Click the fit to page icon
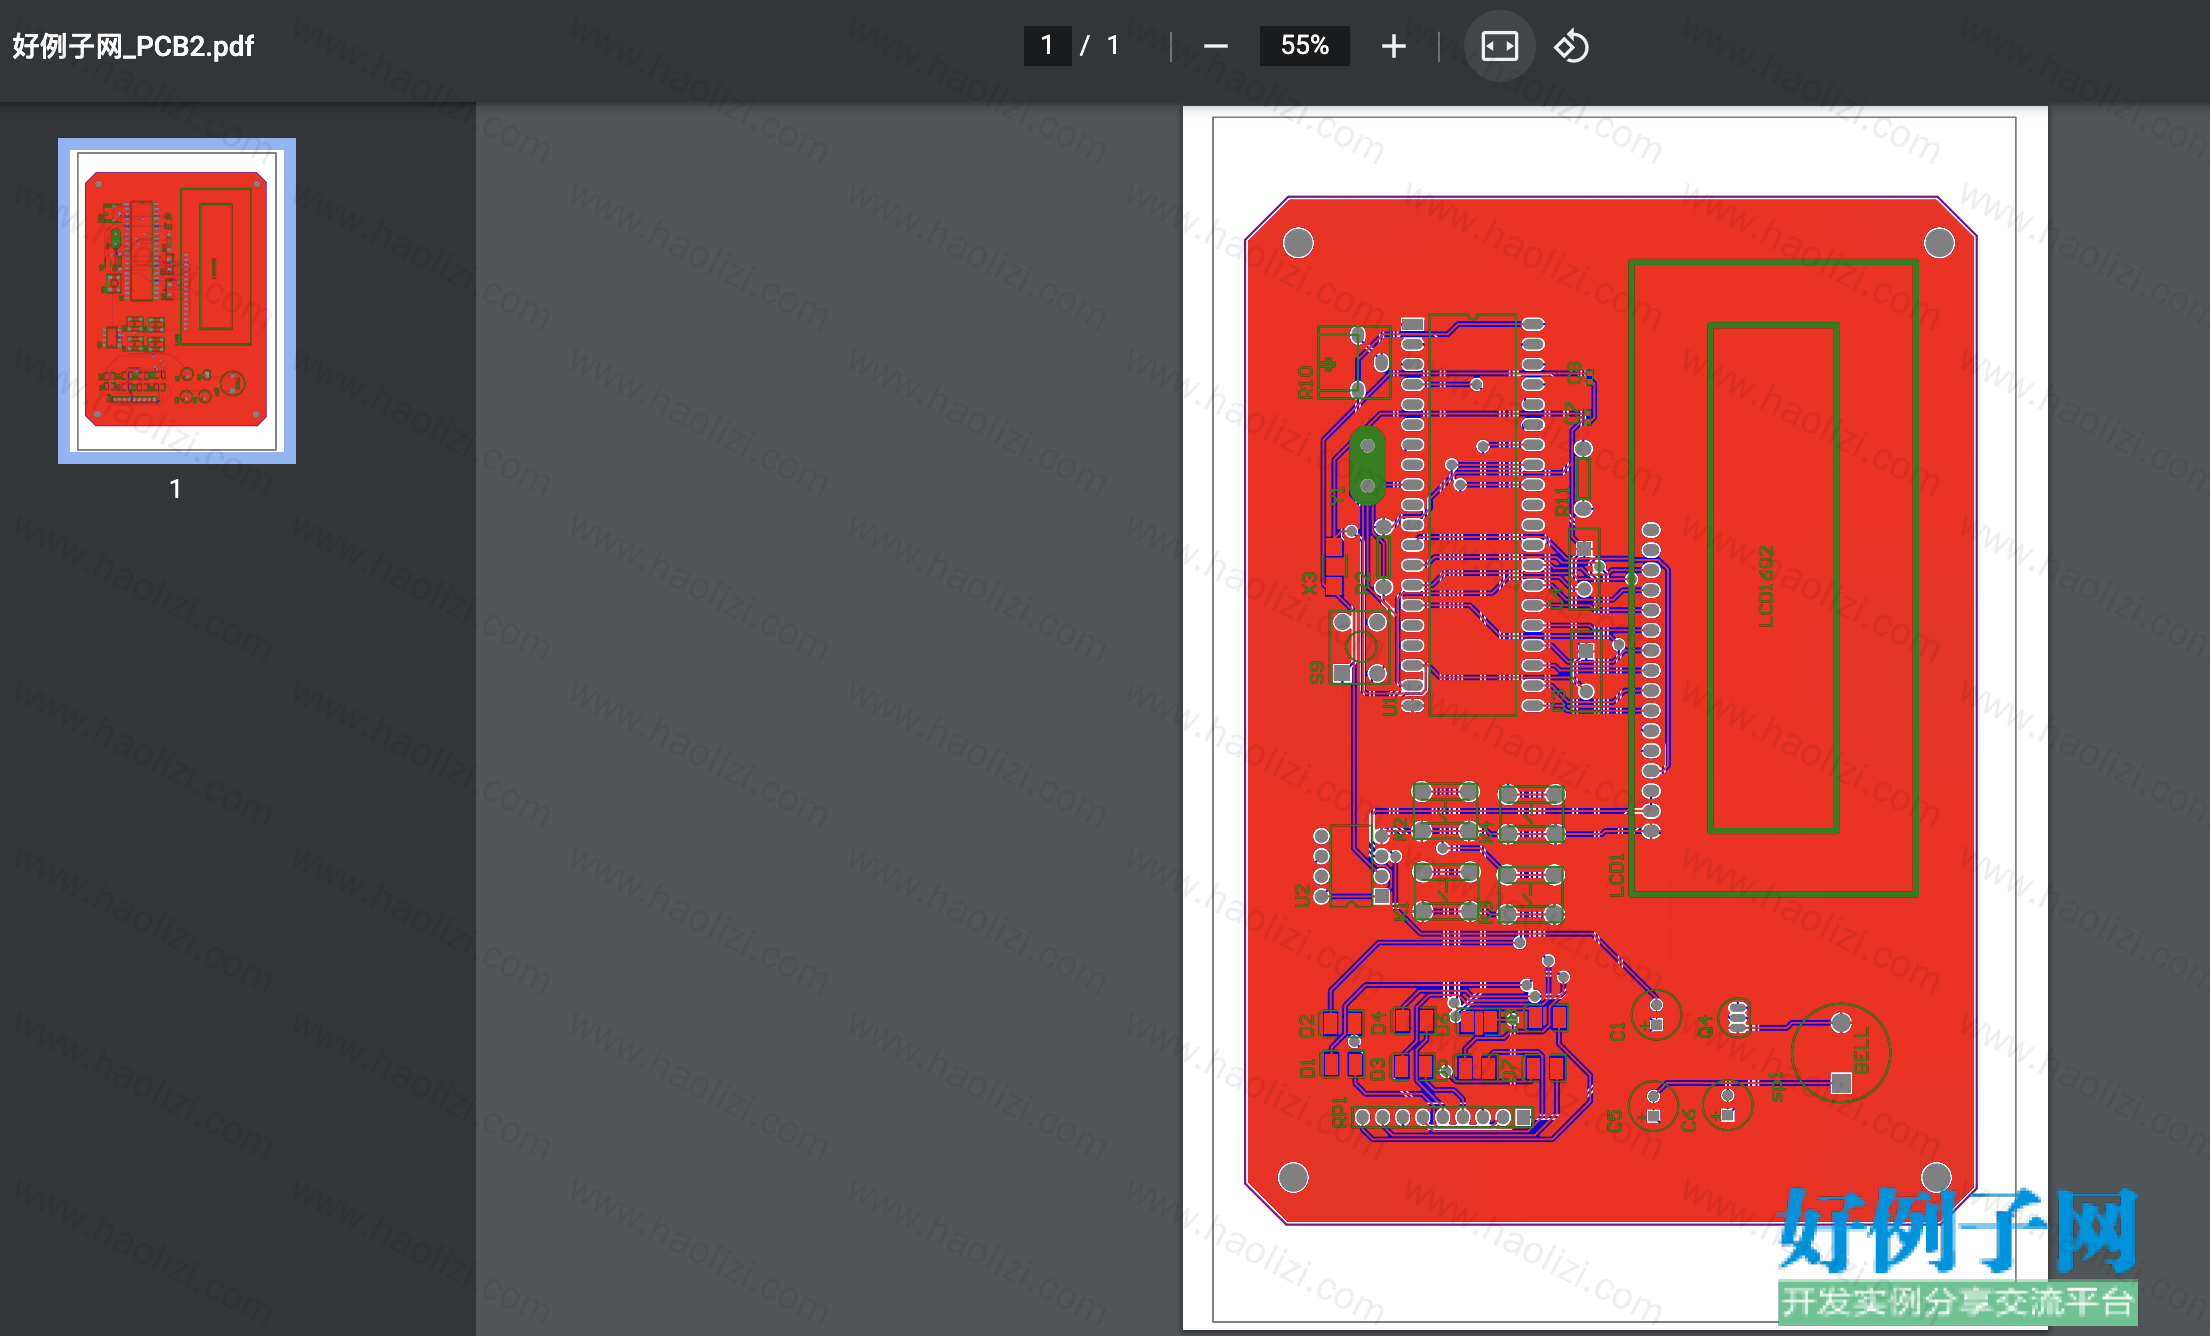 click(1499, 46)
